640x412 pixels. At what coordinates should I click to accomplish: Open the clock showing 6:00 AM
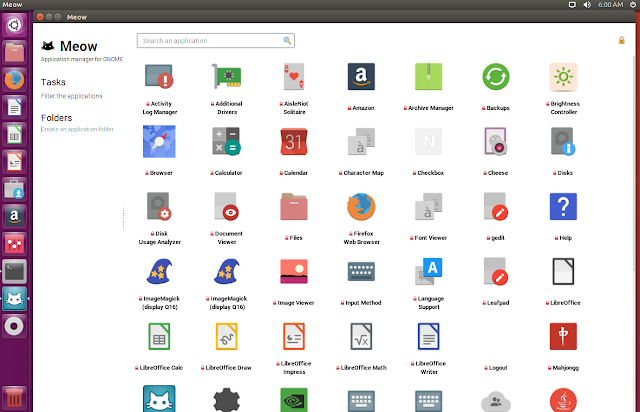(611, 5)
